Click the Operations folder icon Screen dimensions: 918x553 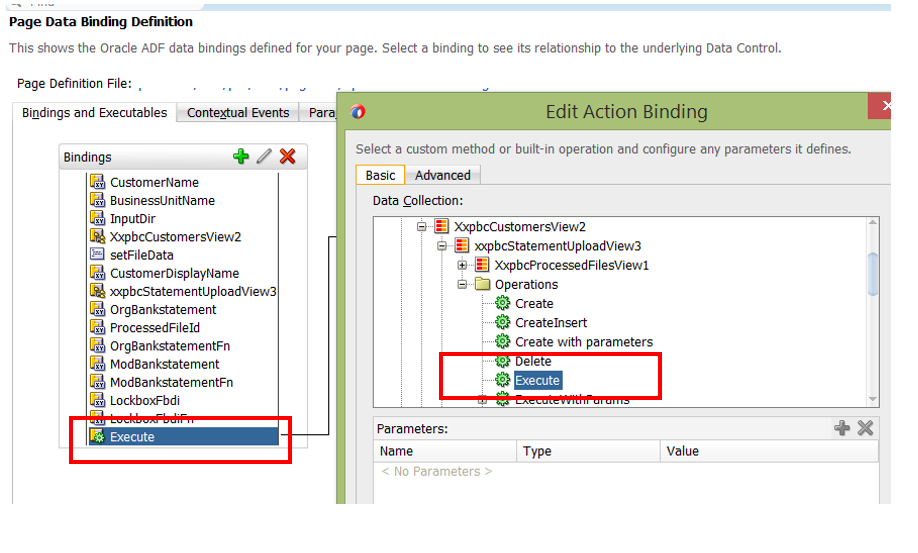click(482, 284)
